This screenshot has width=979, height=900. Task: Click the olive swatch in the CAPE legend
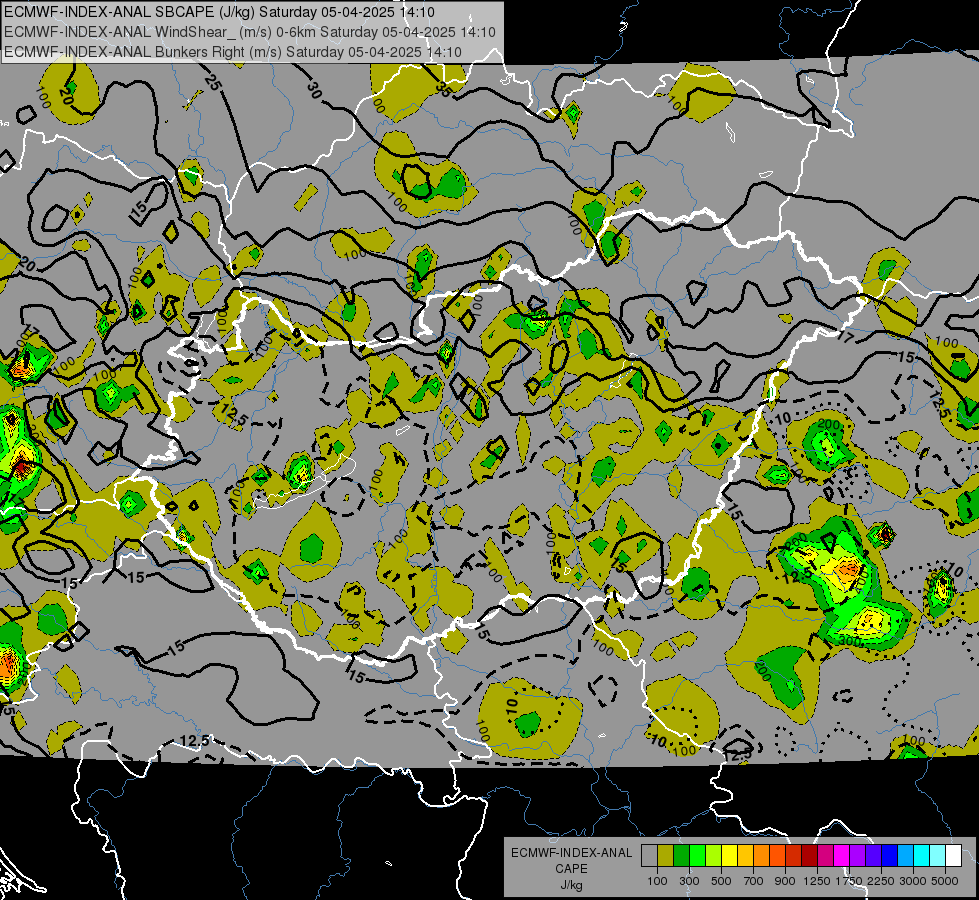pos(666,856)
